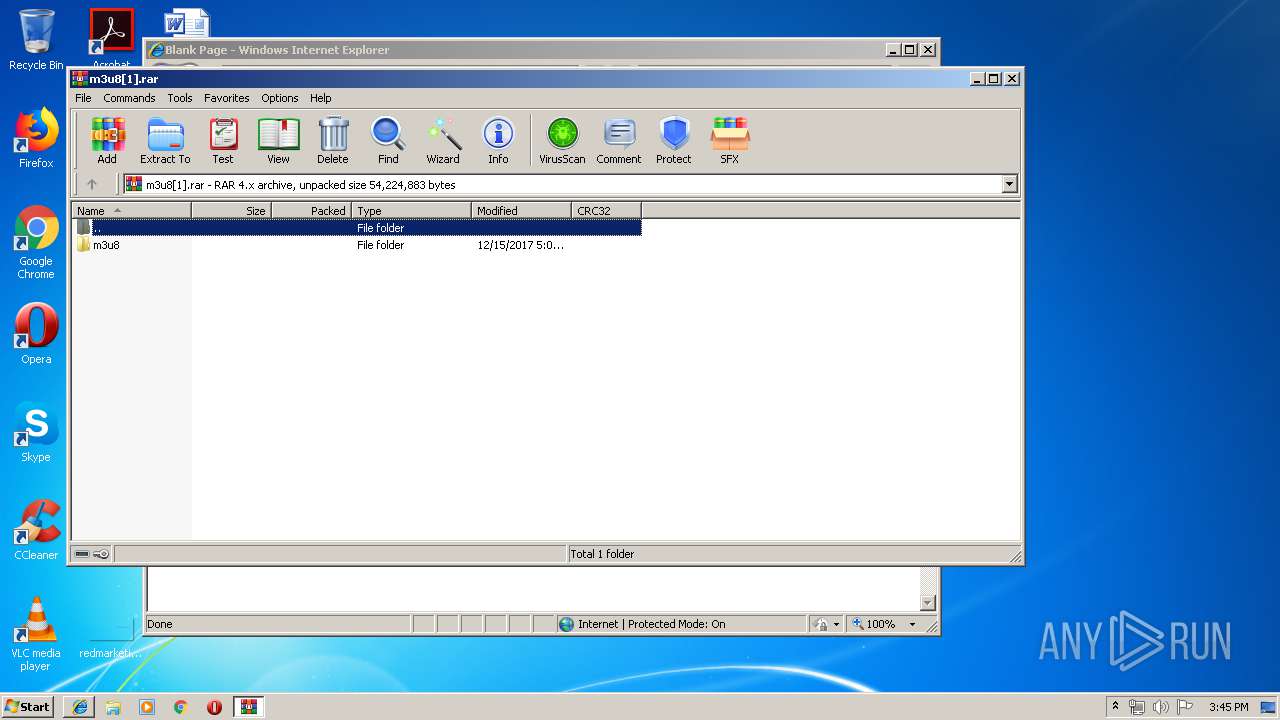
Task: Launch the Wizard tool
Action: coord(443,140)
